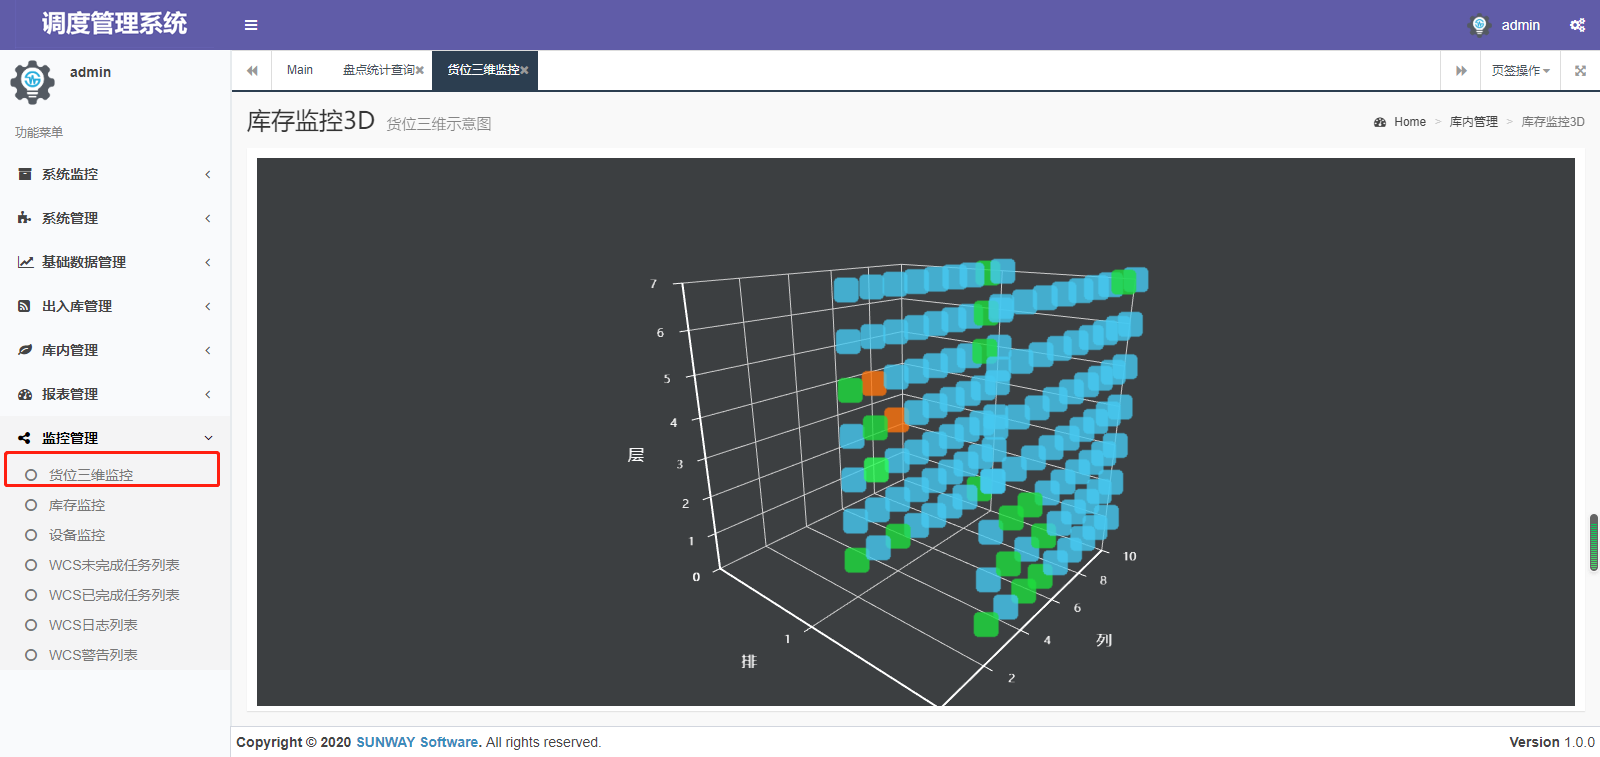The image size is (1600, 757).
Task: Select 库存监控 in the sidebar submenu
Action: 77,506
